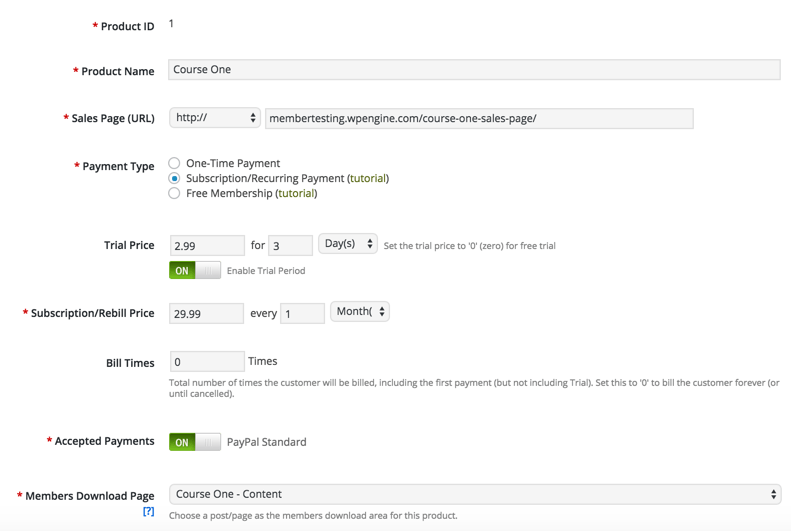Toggle the PayPal Standard payment switch
The image size is (791, 531).
(x=195, y=442)
